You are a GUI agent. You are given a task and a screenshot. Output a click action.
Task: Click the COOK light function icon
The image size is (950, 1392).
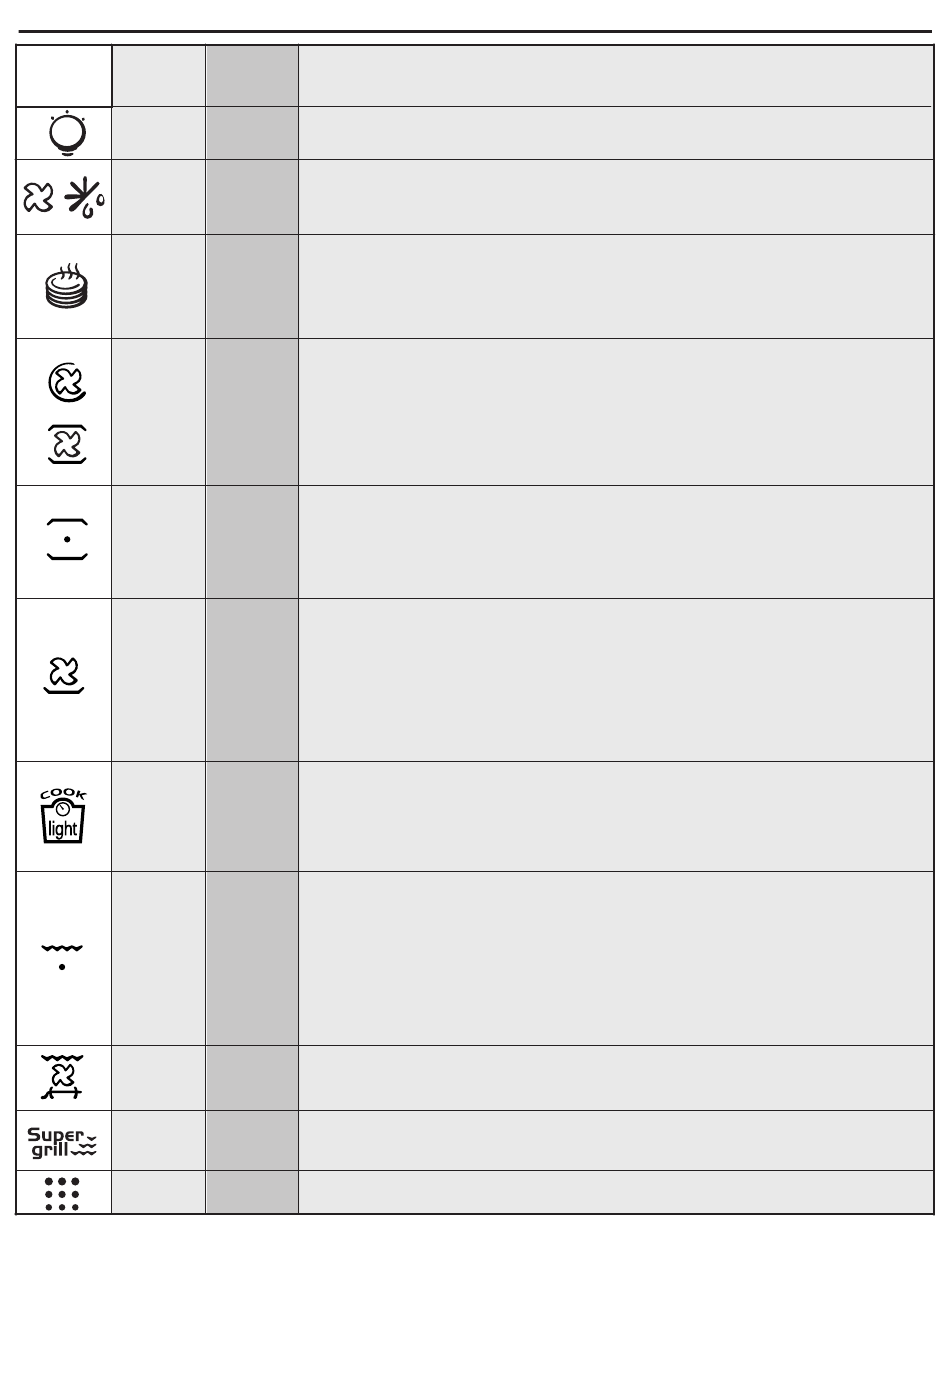(x=63, y=816)
